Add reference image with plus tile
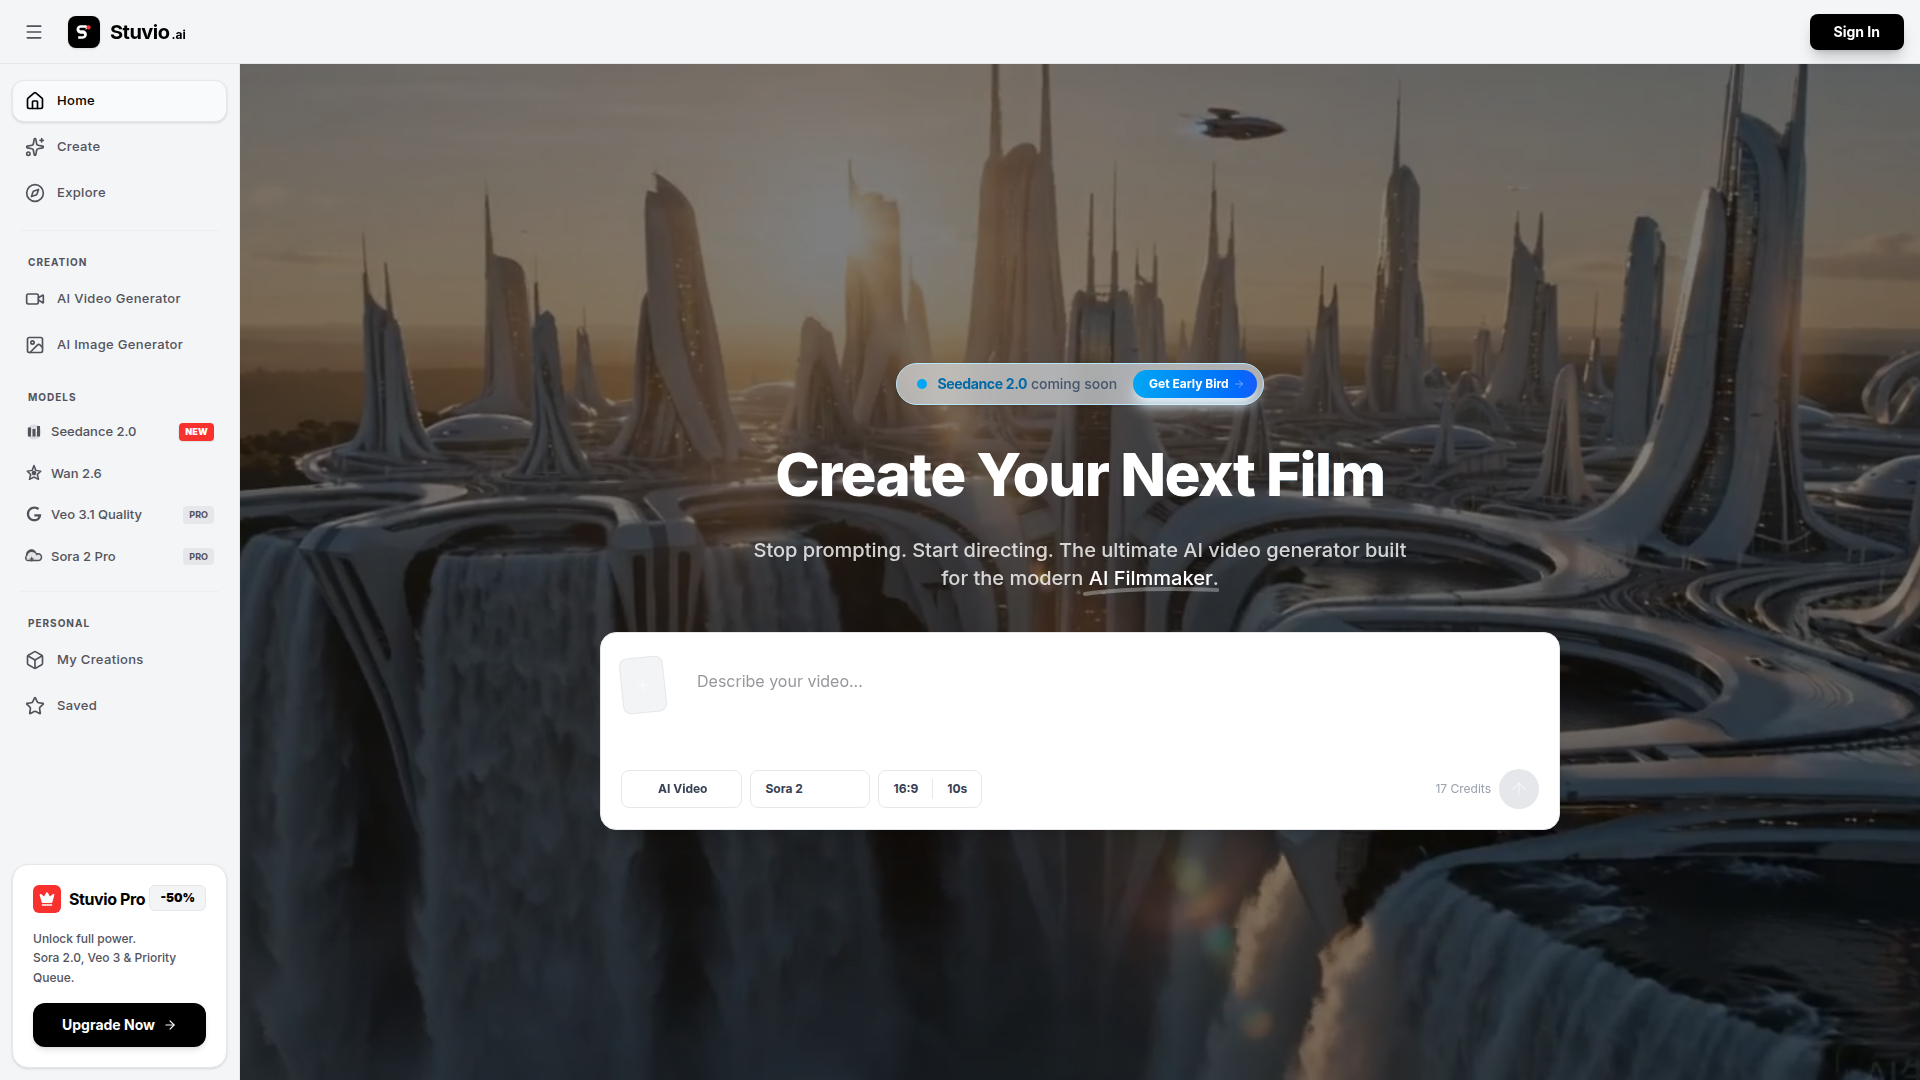Screen dimensions: 1920x1080 pos(643,685)
